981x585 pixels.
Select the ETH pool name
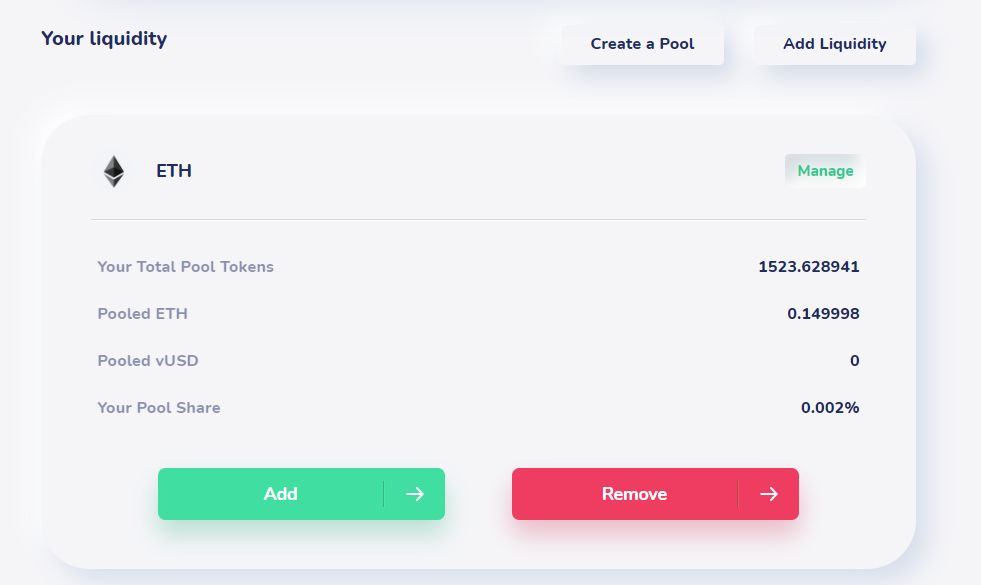pos(174,171)
